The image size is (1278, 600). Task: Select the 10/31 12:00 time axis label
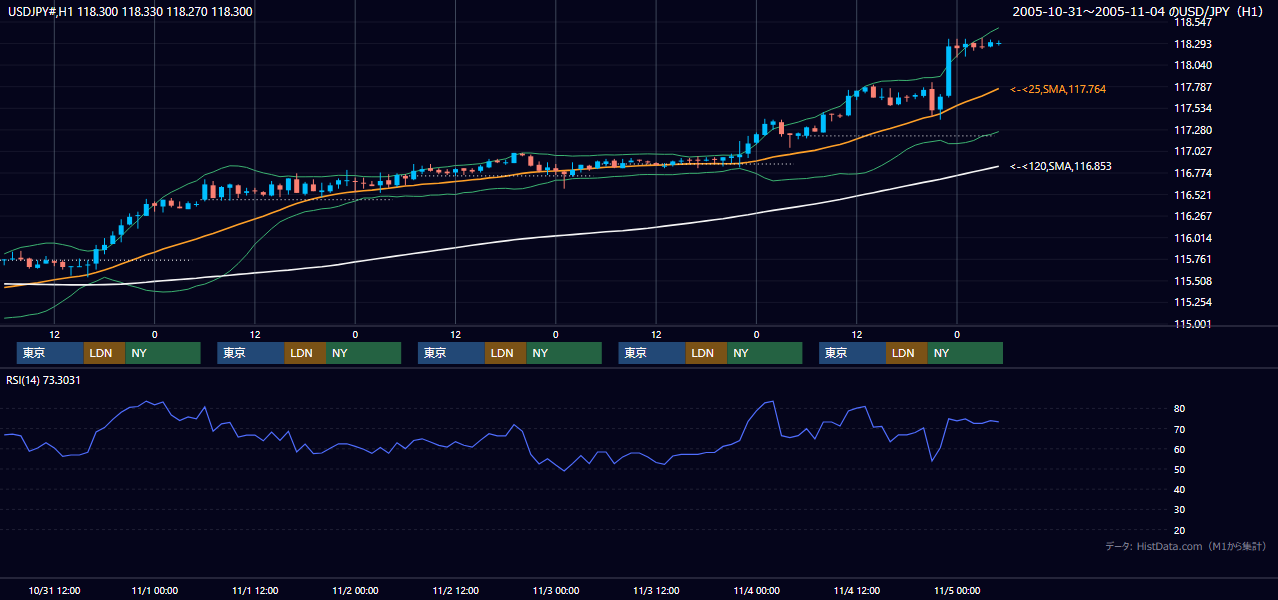(54, 591)
